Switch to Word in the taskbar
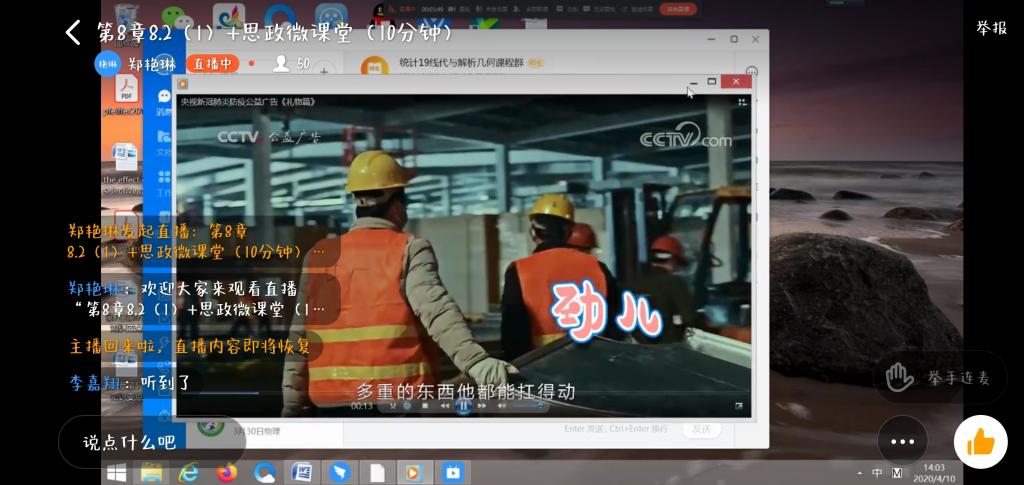The height and width of the screenshot is (485, 1024). [302, 472]
